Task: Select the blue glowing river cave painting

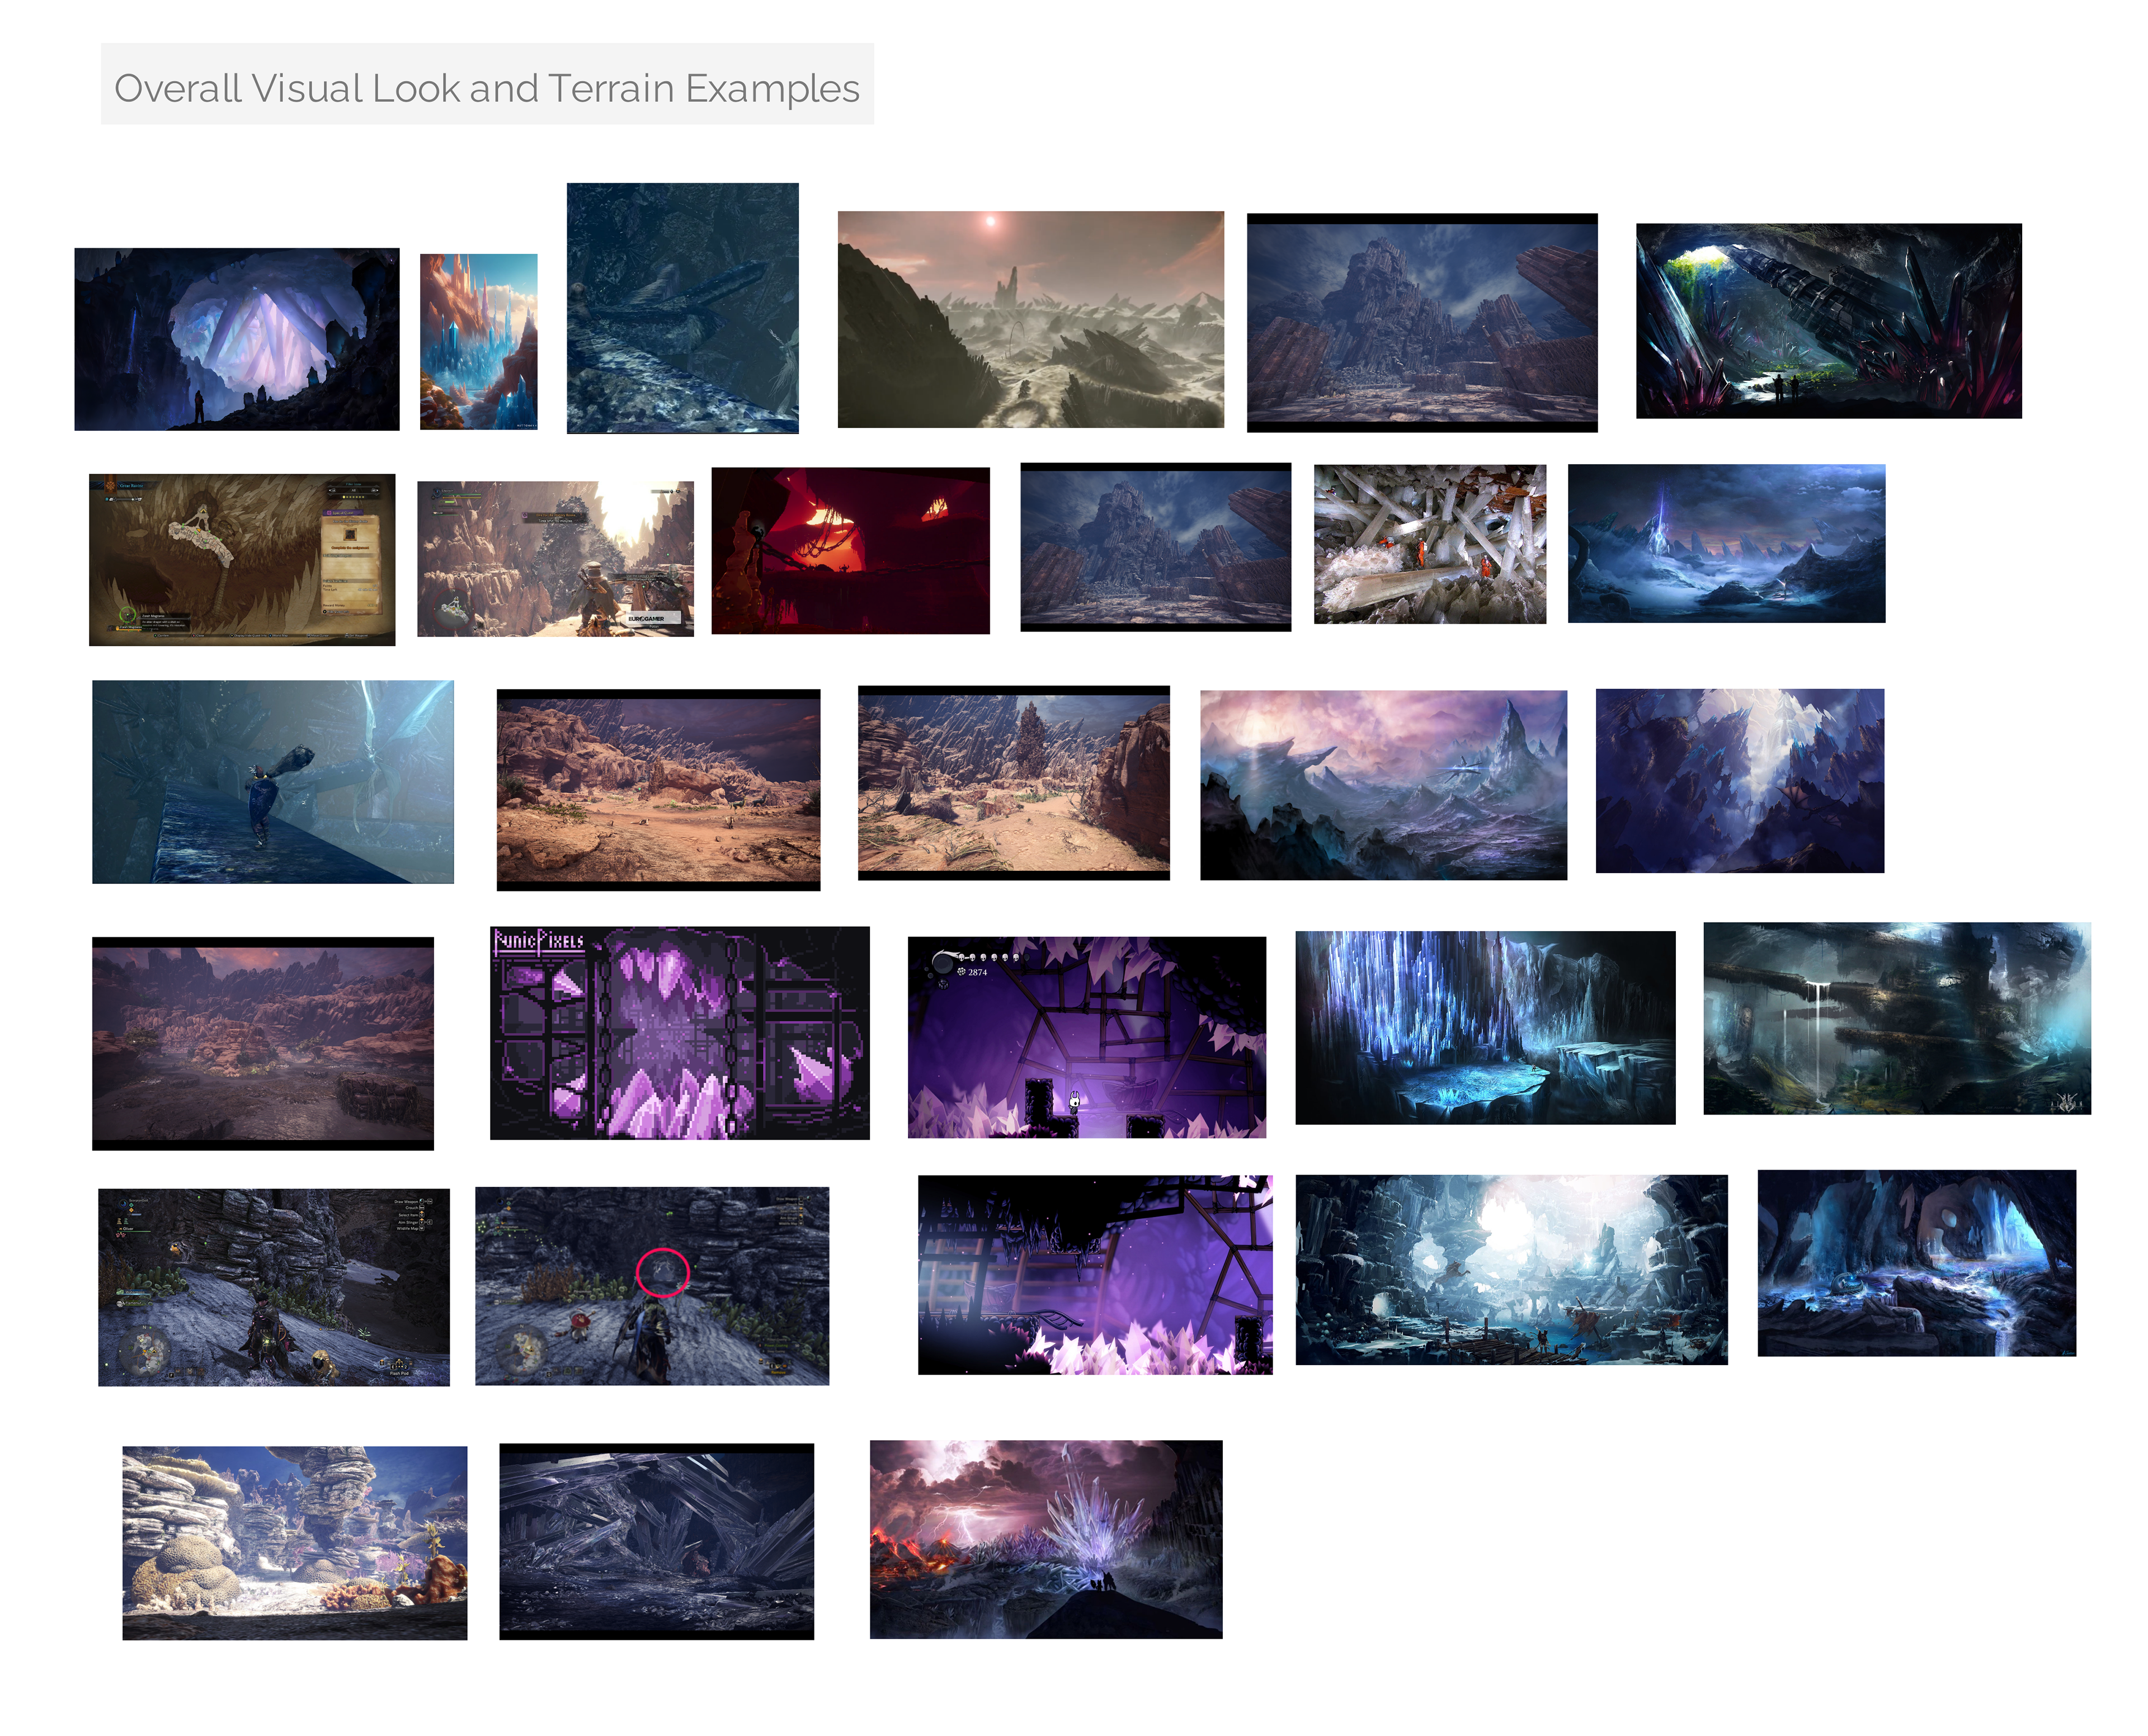Action: click(x=1916, y=1263)
